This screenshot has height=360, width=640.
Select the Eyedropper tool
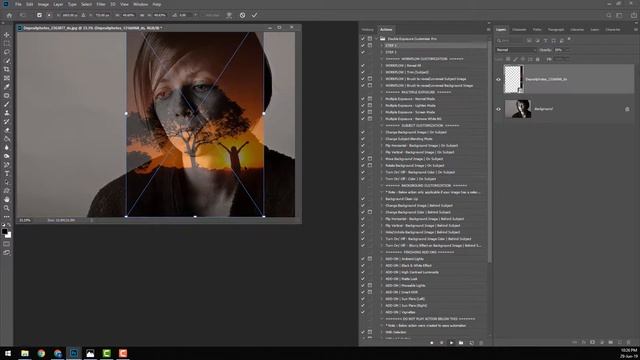tap(7, 87)
